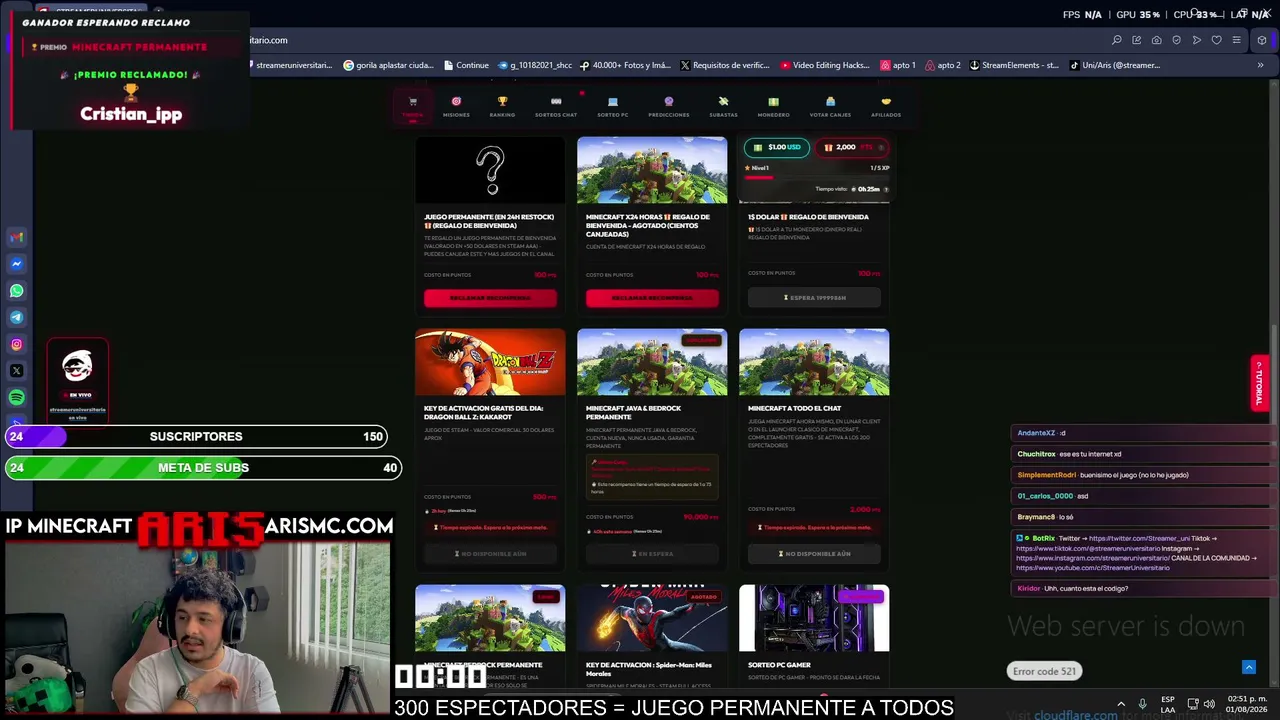This screenshot has height=720, width=1280.
Task: Open the extensions cube icon
Action: (1262, 40)
